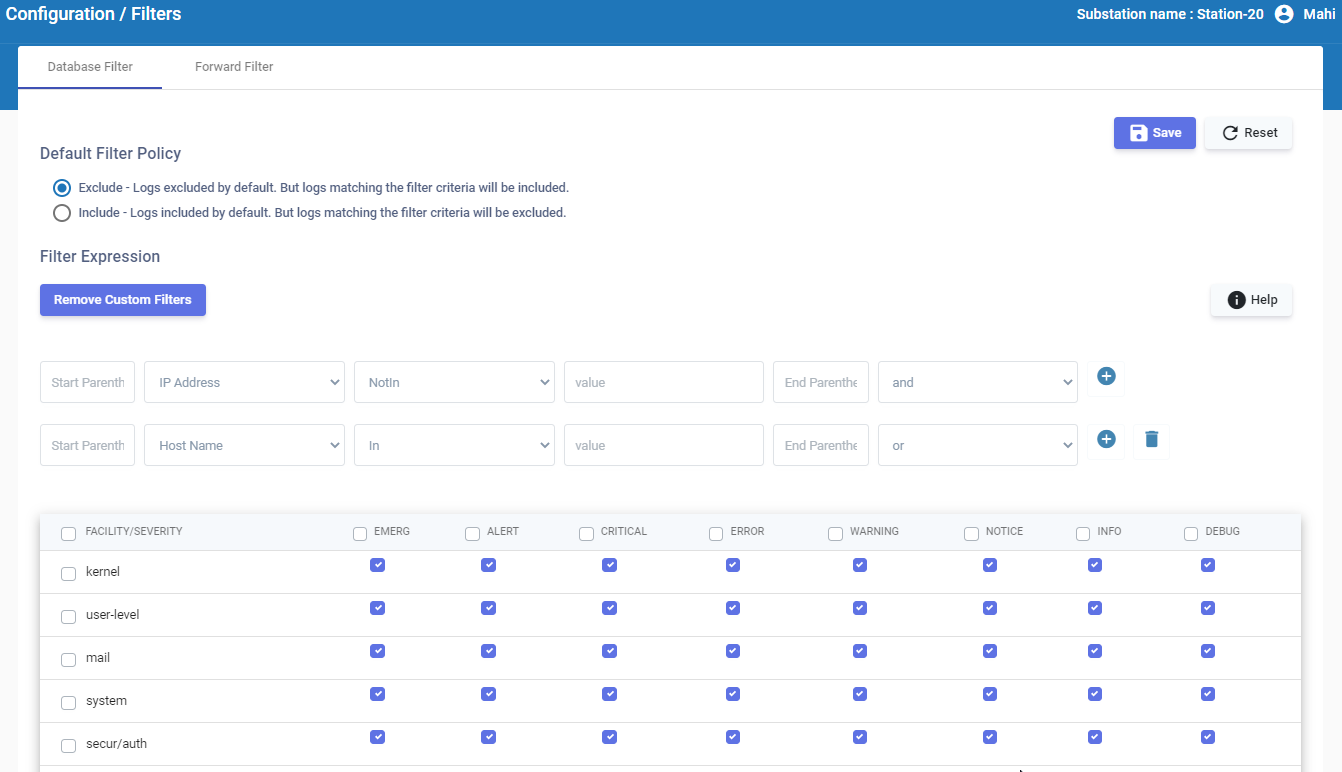Click the Reset circular arrow icon
1342x772 pixels.
tap(1230, 133)
